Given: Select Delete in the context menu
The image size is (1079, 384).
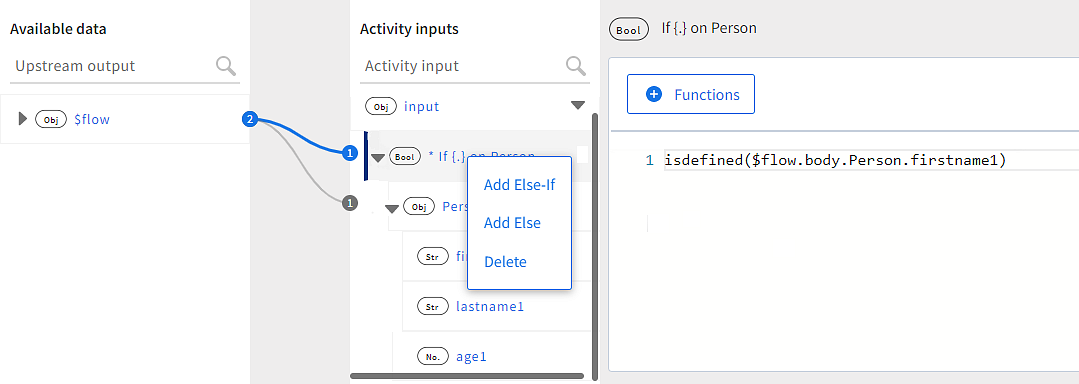Looking at the screenshot, I should pyautogui.click(x=505, y=262).
